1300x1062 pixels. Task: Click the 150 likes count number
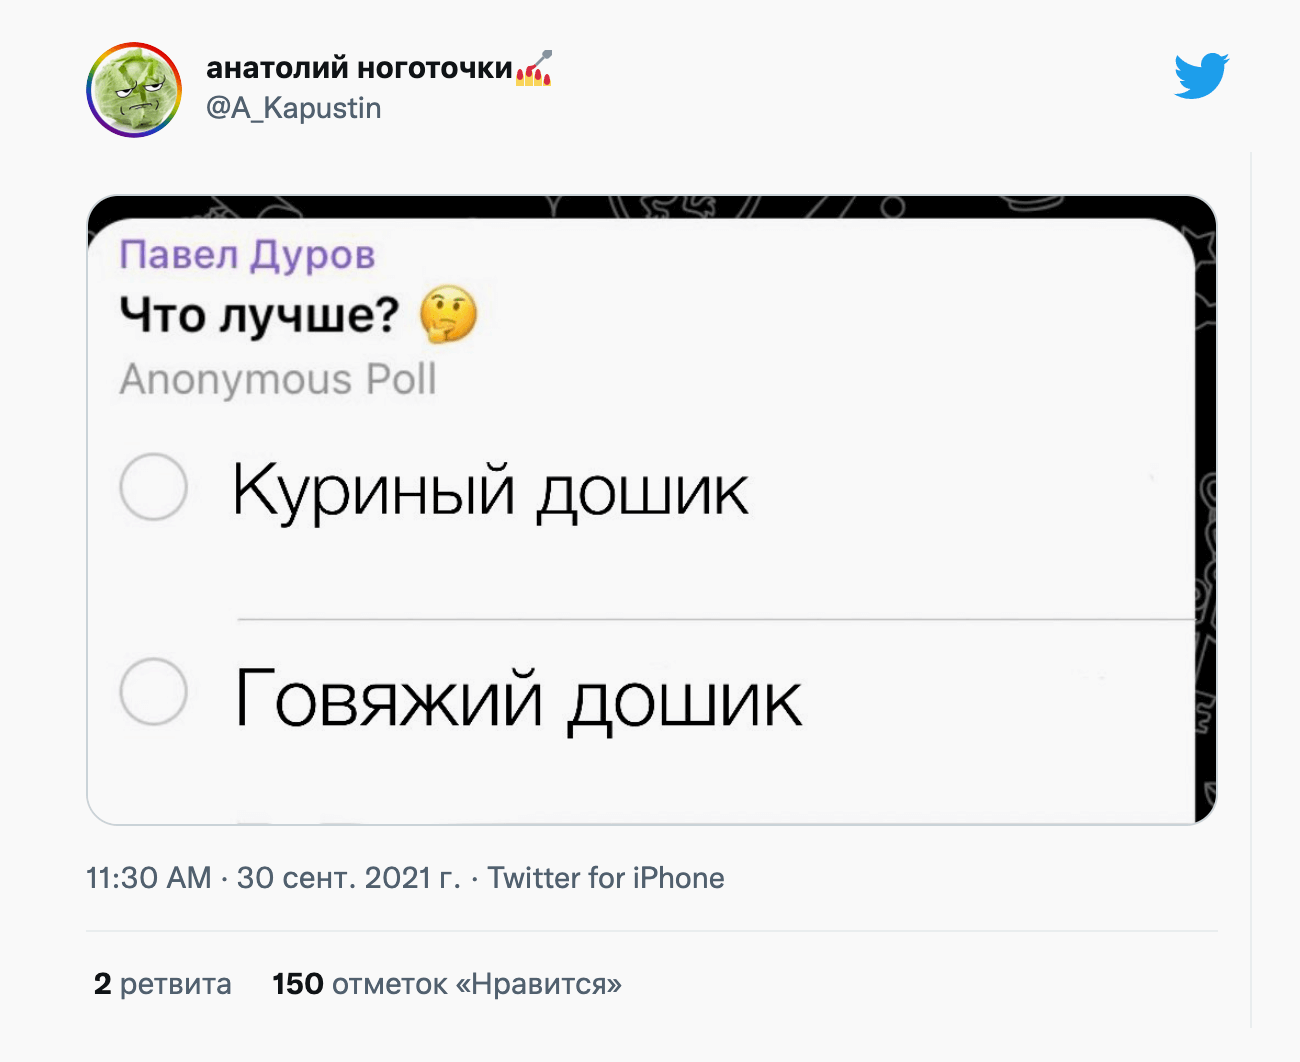297,984
